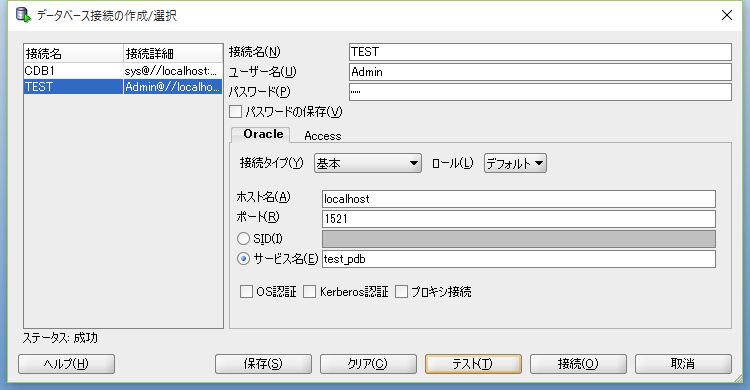
Task: Tick the OS認証 checkbox
Action: [x=246, y=291]
